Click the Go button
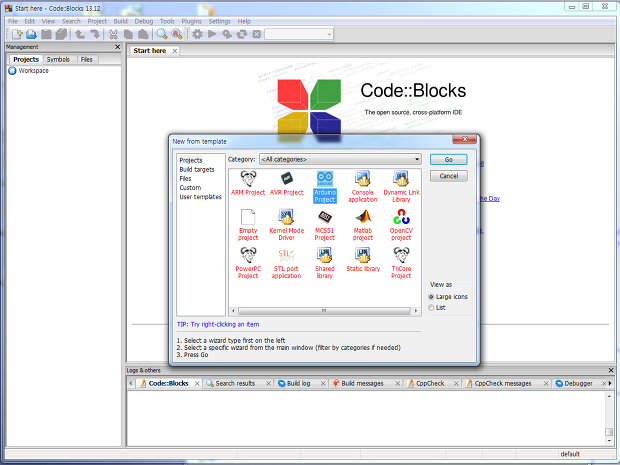Screen dimensions: 620x465 click(448, 159)
